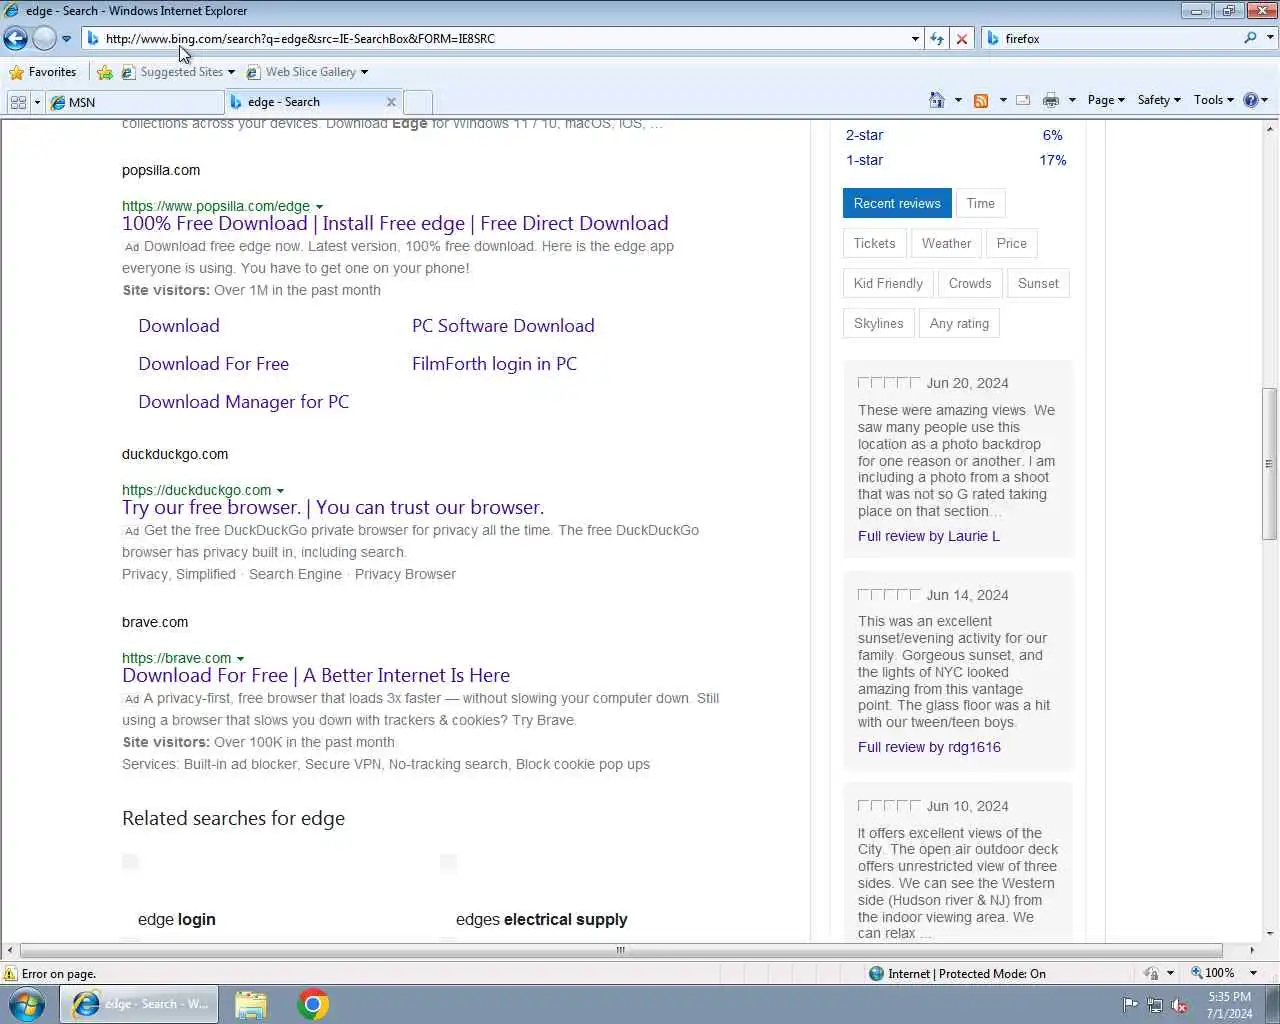This screenshot has width=1280, height=1024.
Task: Open Web Slice Gallery dropdown
Action: click(307, 72)
